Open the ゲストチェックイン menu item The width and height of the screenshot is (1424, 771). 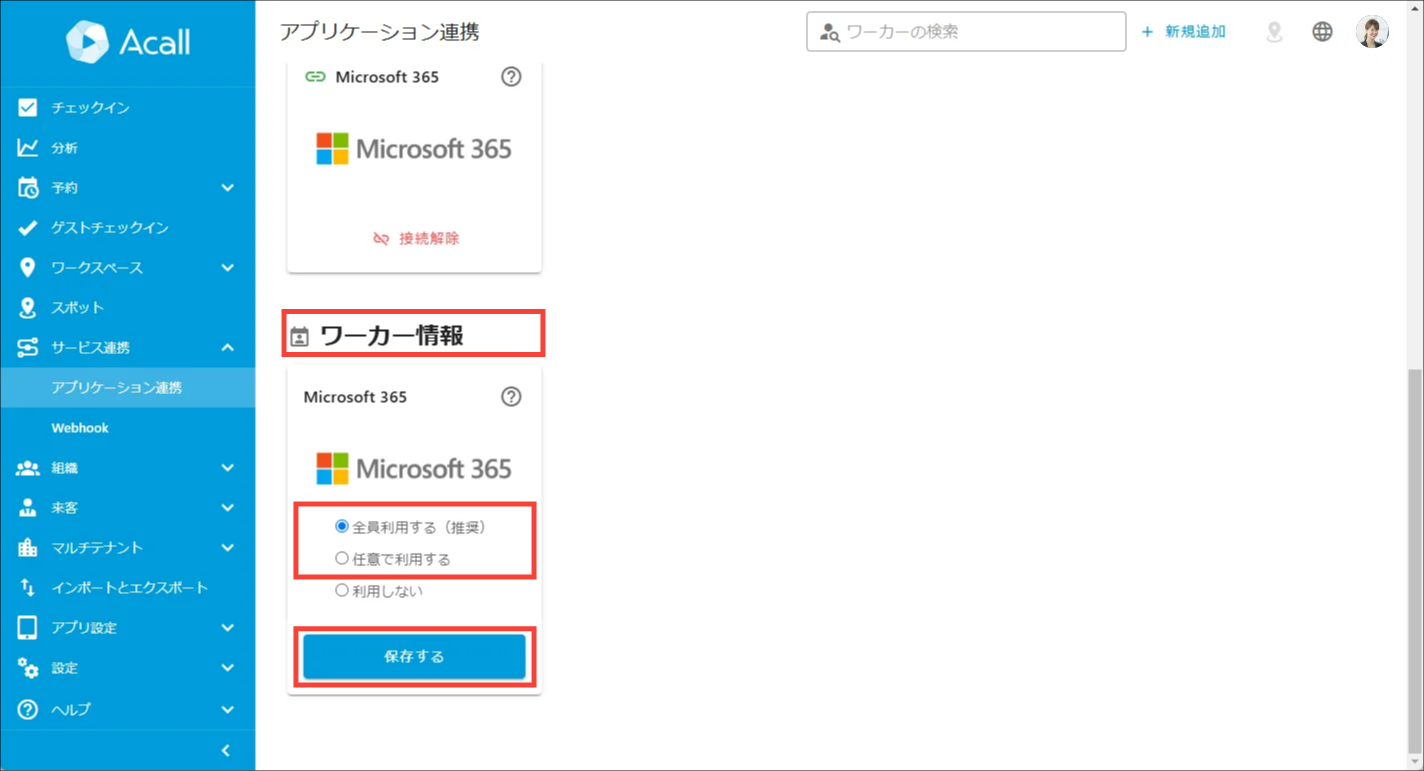[x=128, y=227]
